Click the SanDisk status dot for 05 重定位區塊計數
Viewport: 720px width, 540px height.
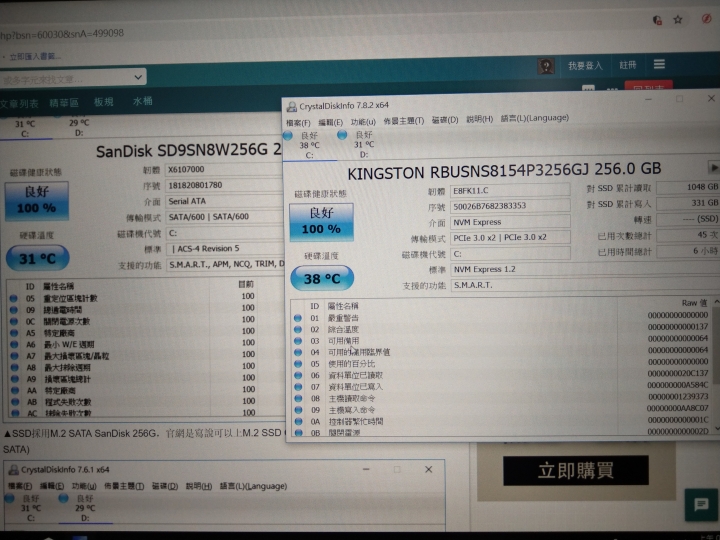point(14,298)
